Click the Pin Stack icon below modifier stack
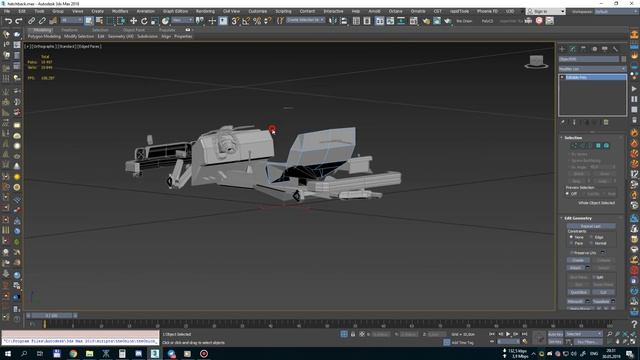Image resolution: width=640 pixels, height=360 pixels. click(x=563, y=122)
